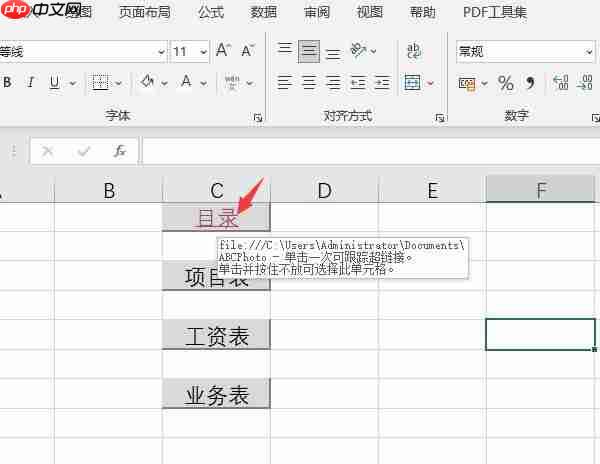600x464 pixels.
Task: Open the PDF工具集 ribbon tab
Action: pos(495,12)
